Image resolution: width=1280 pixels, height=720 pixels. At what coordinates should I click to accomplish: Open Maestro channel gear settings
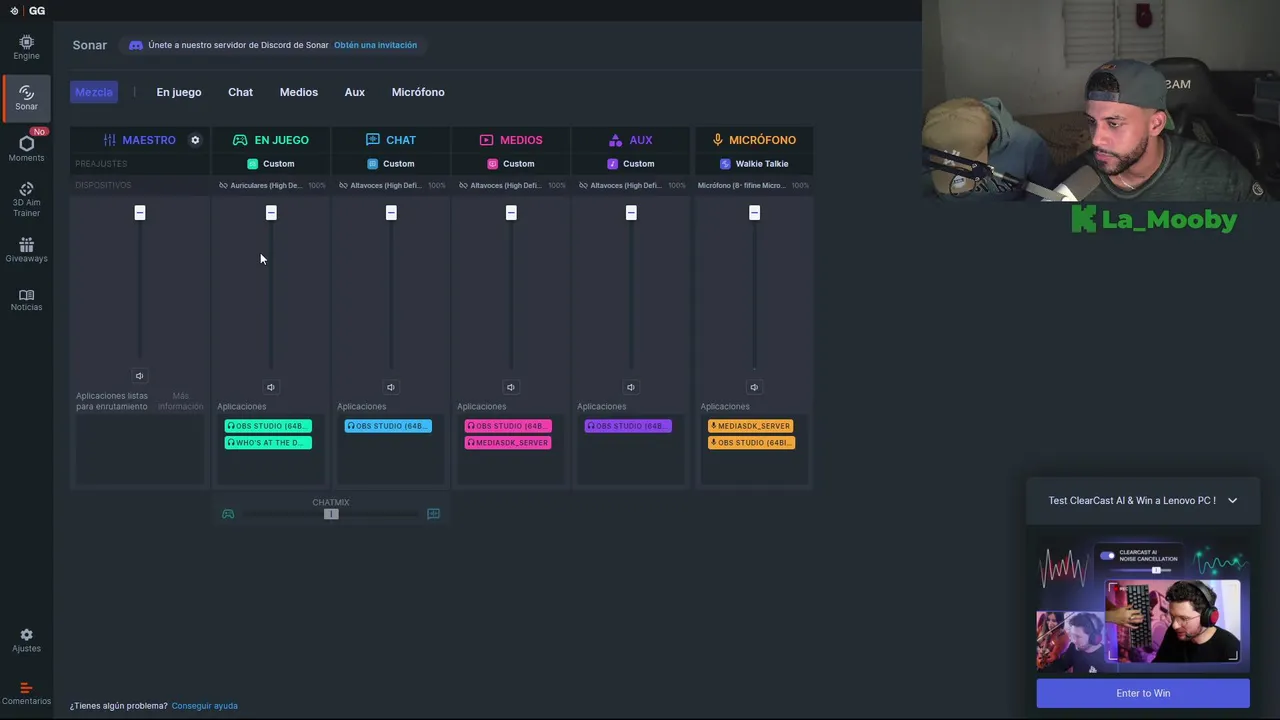(195, 140)
